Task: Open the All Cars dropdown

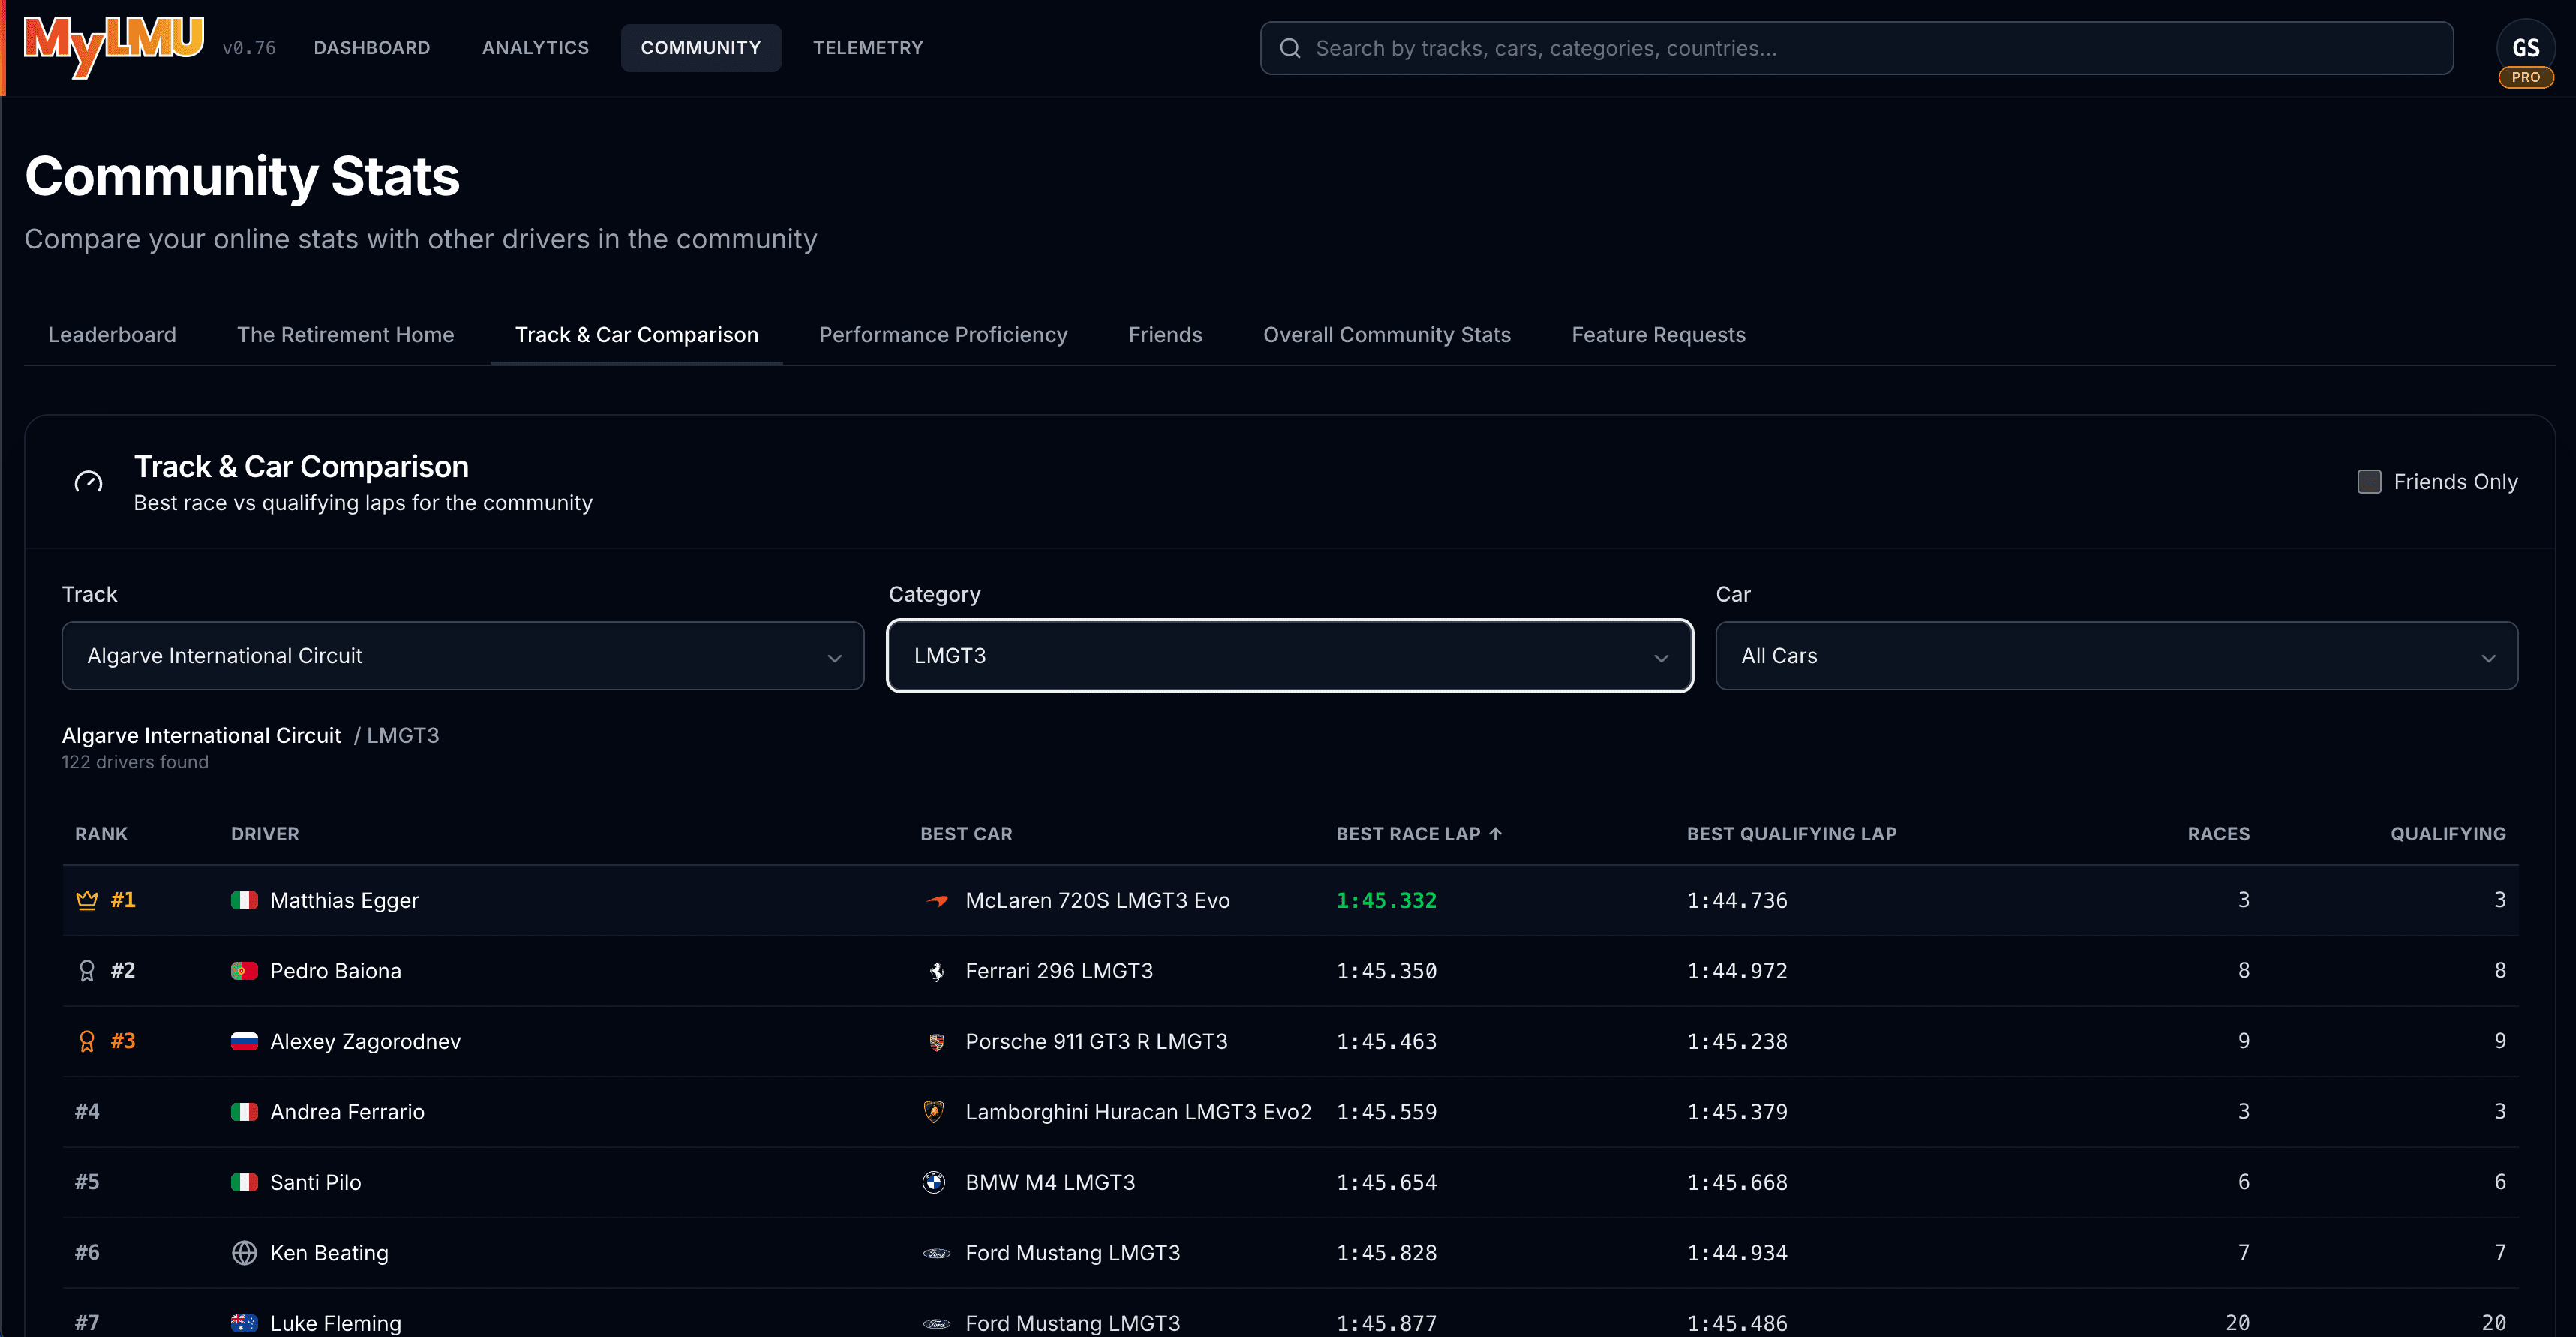Action: (x=2116, y=656)
